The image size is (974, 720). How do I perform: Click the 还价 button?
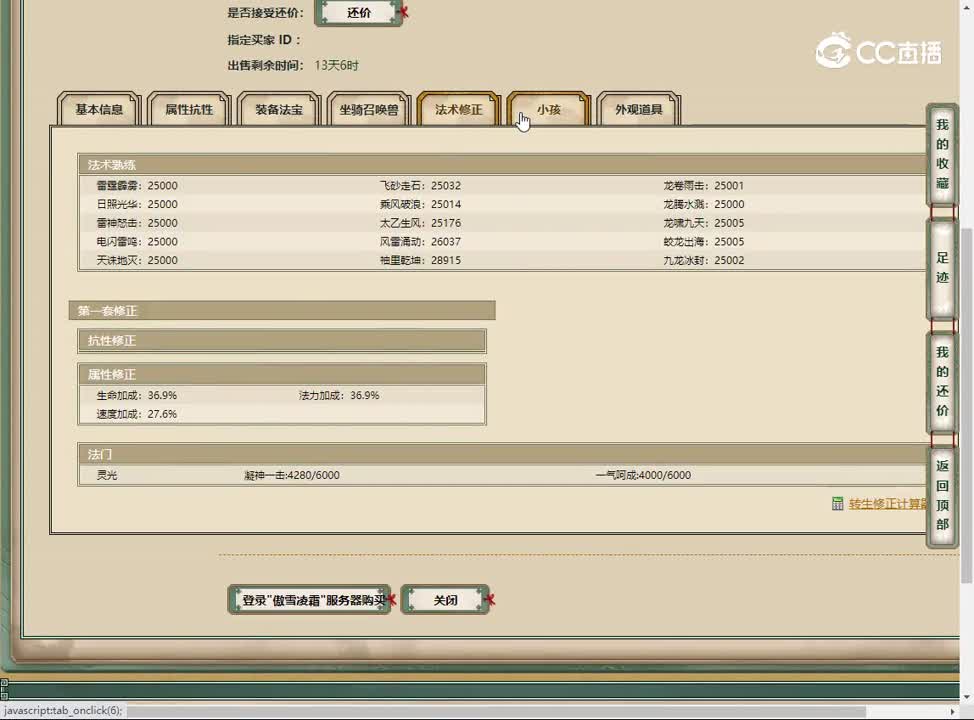tap(358, 12)
